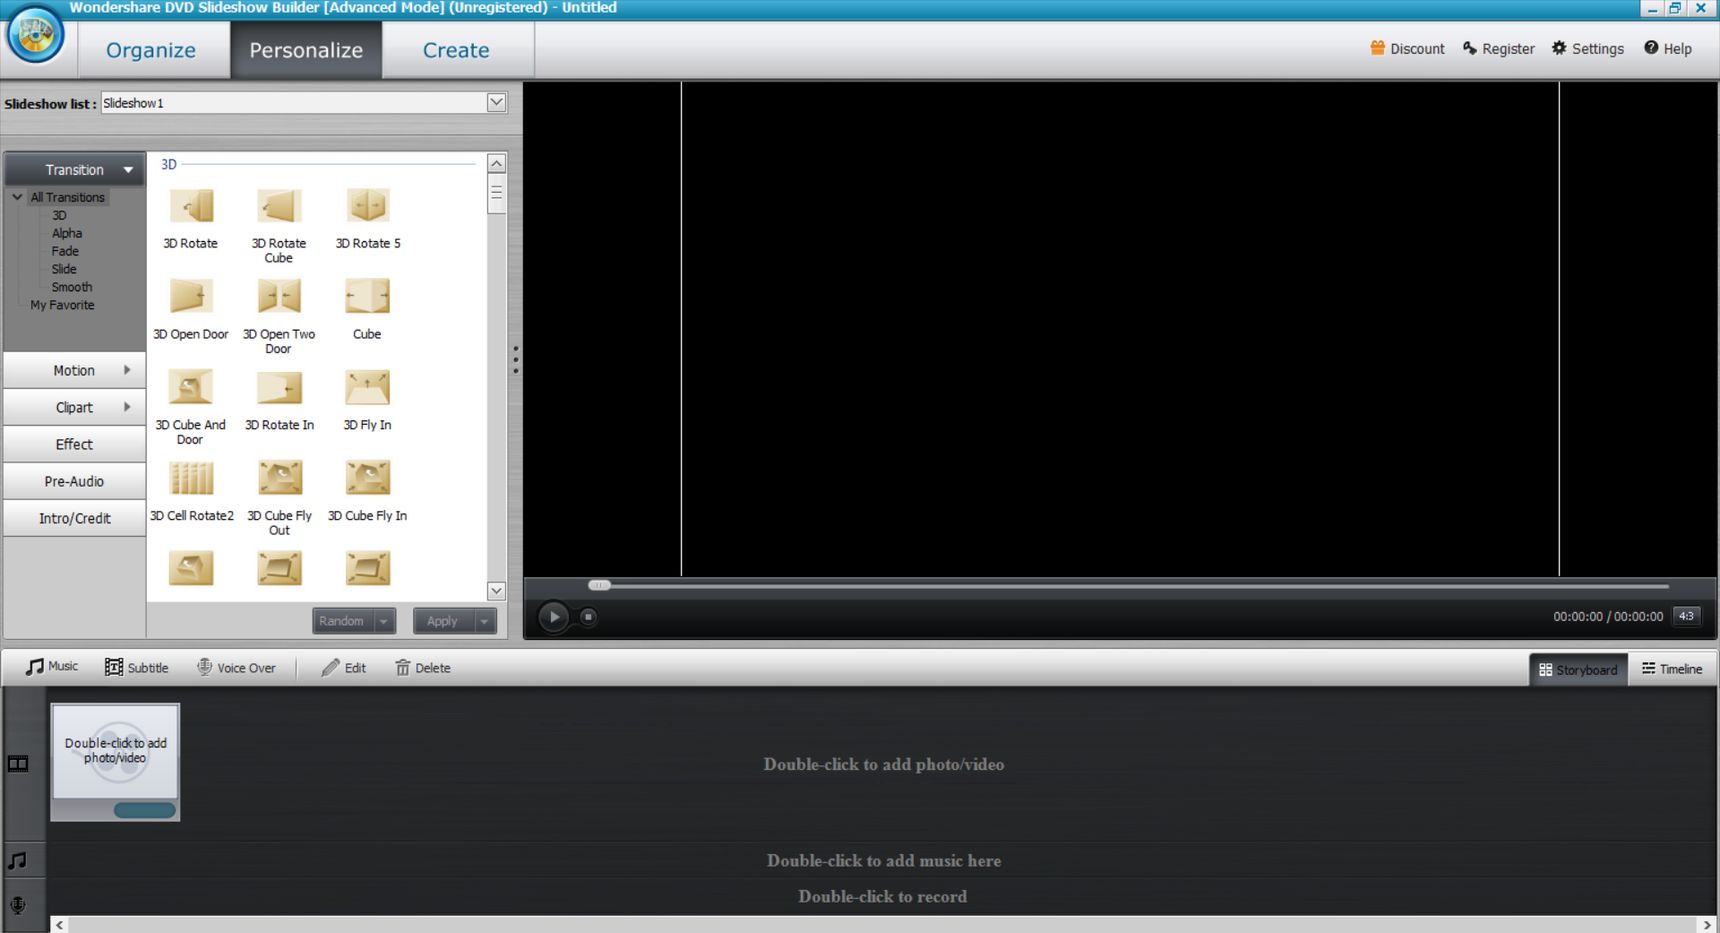Collapse the Transition panel section
1720x933 pixels.
pos(128,170)
